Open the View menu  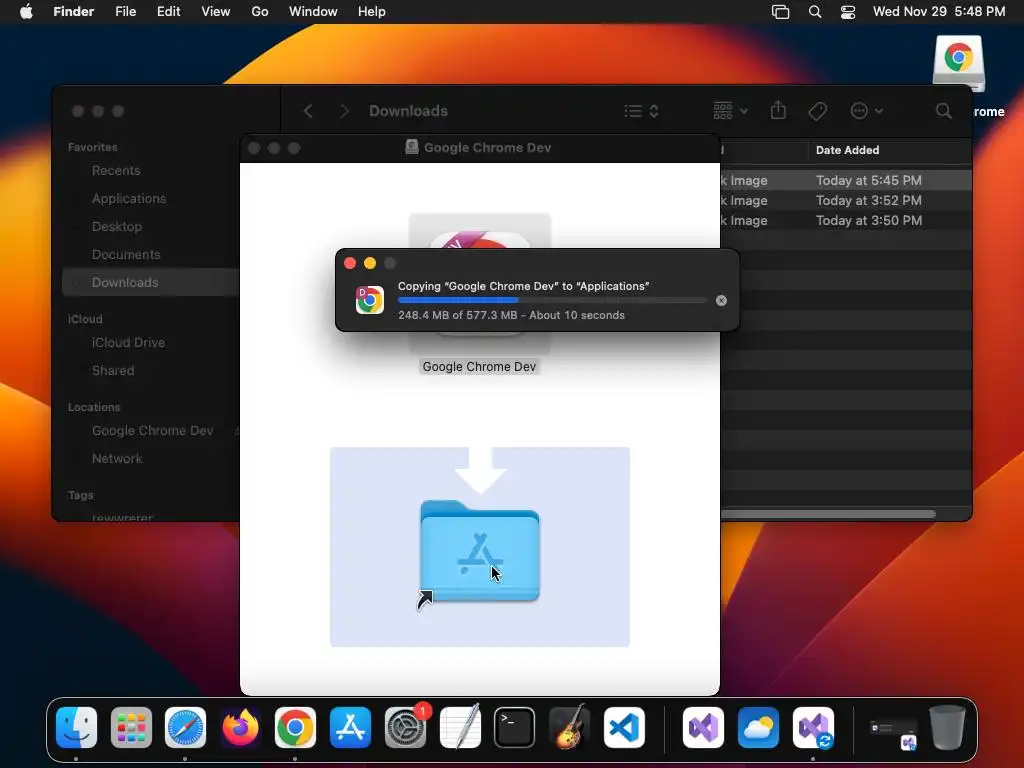point(216,12)
